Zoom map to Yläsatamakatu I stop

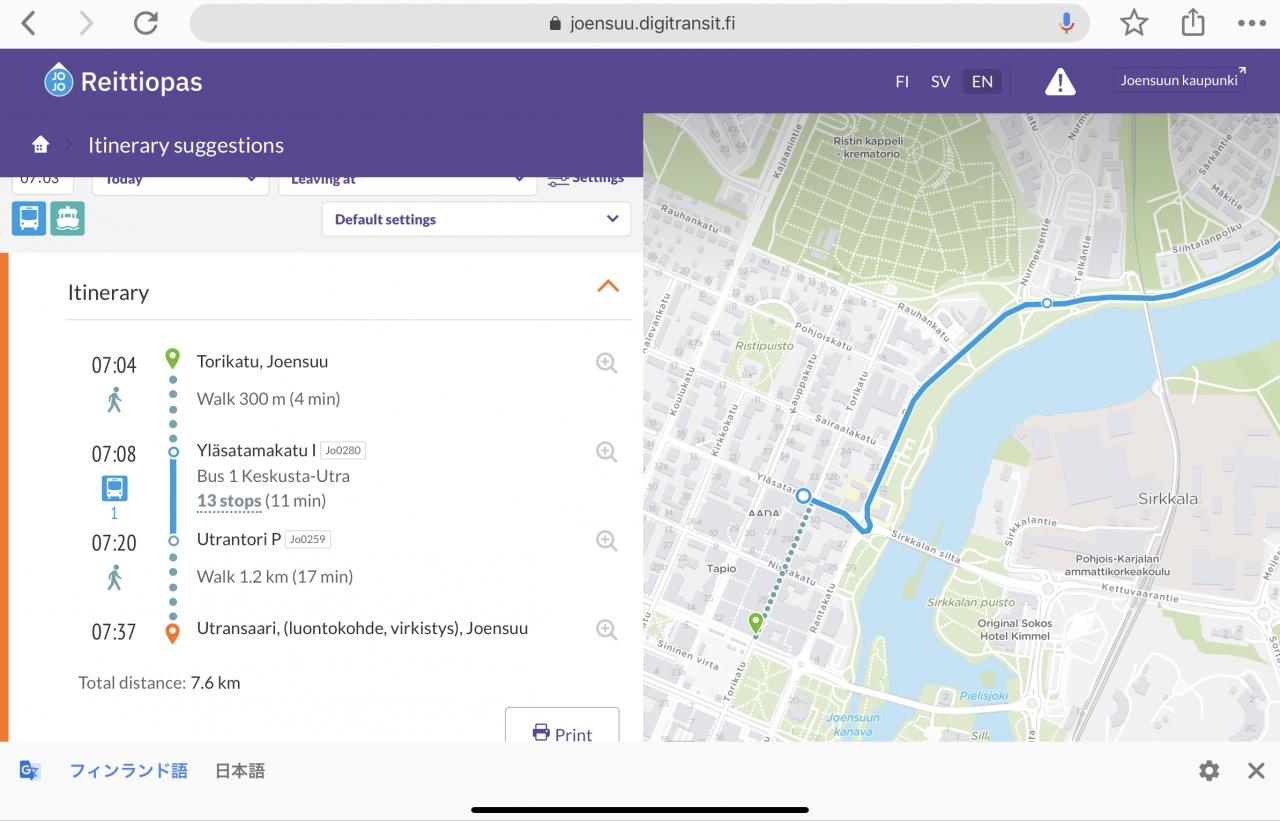click(x=606, y=452)
